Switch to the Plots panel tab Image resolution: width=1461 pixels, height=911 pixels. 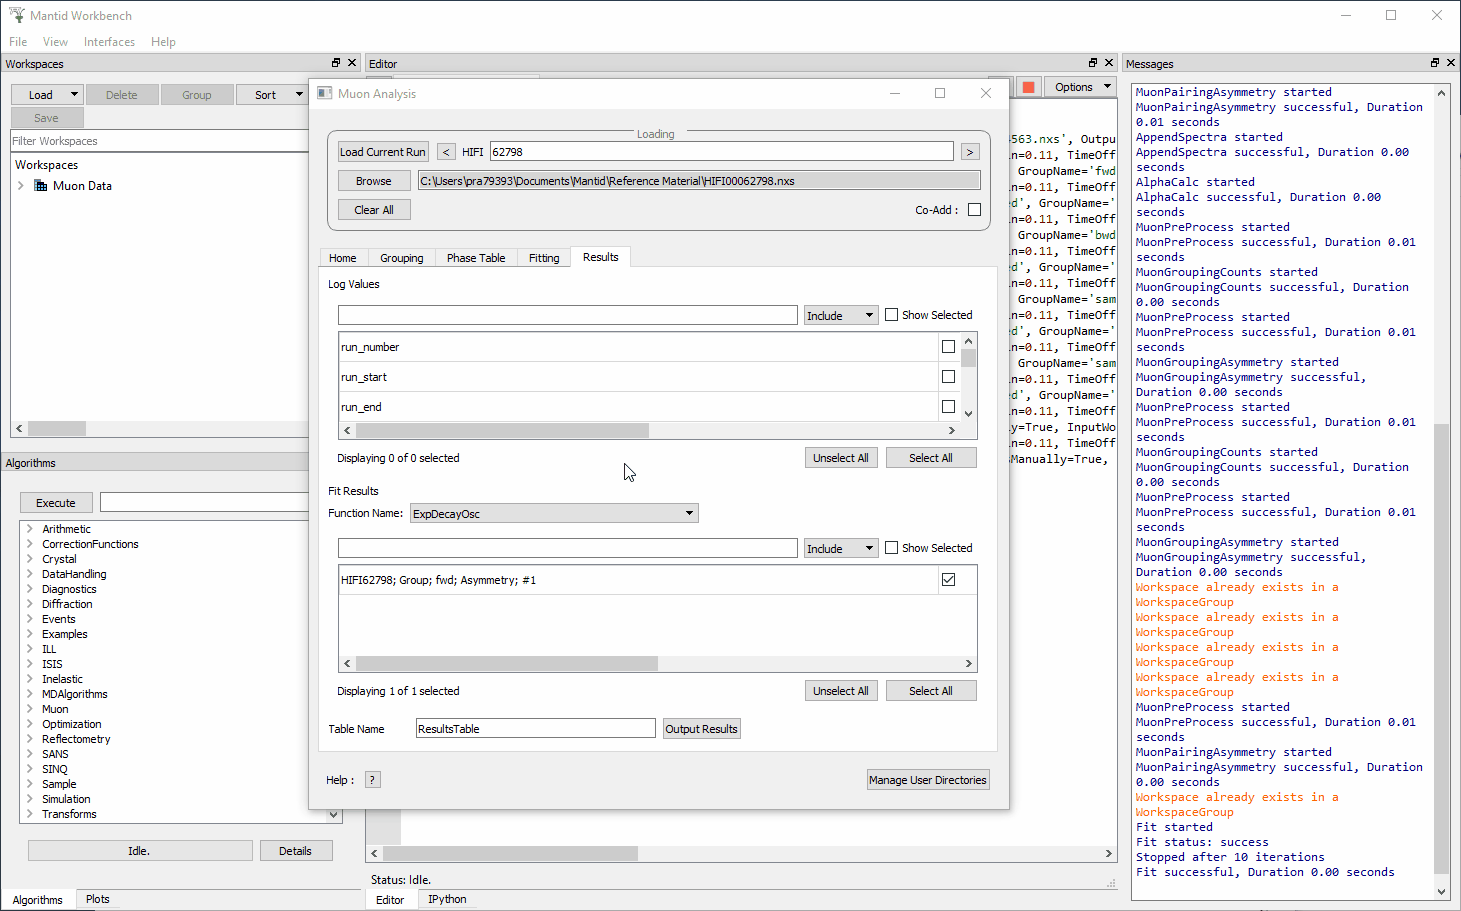coord(96,899)
